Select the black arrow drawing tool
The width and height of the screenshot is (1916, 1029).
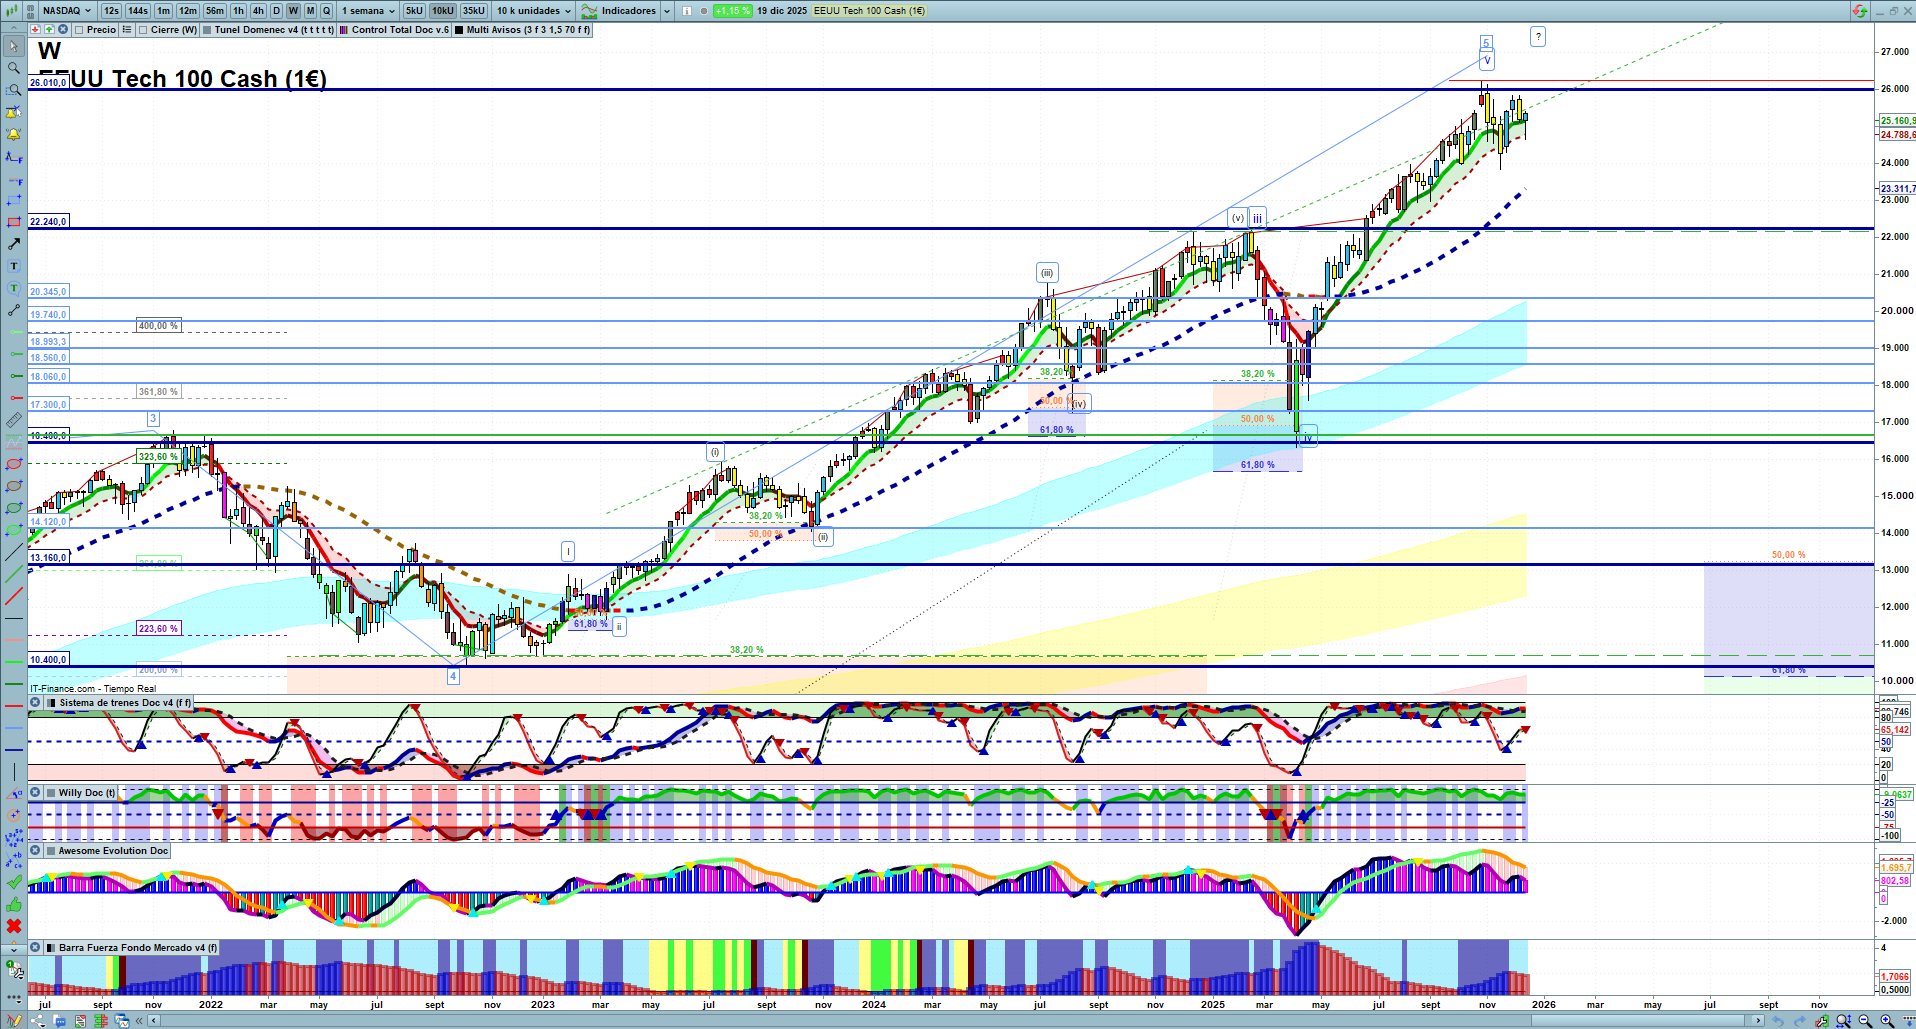pos(14,244)
